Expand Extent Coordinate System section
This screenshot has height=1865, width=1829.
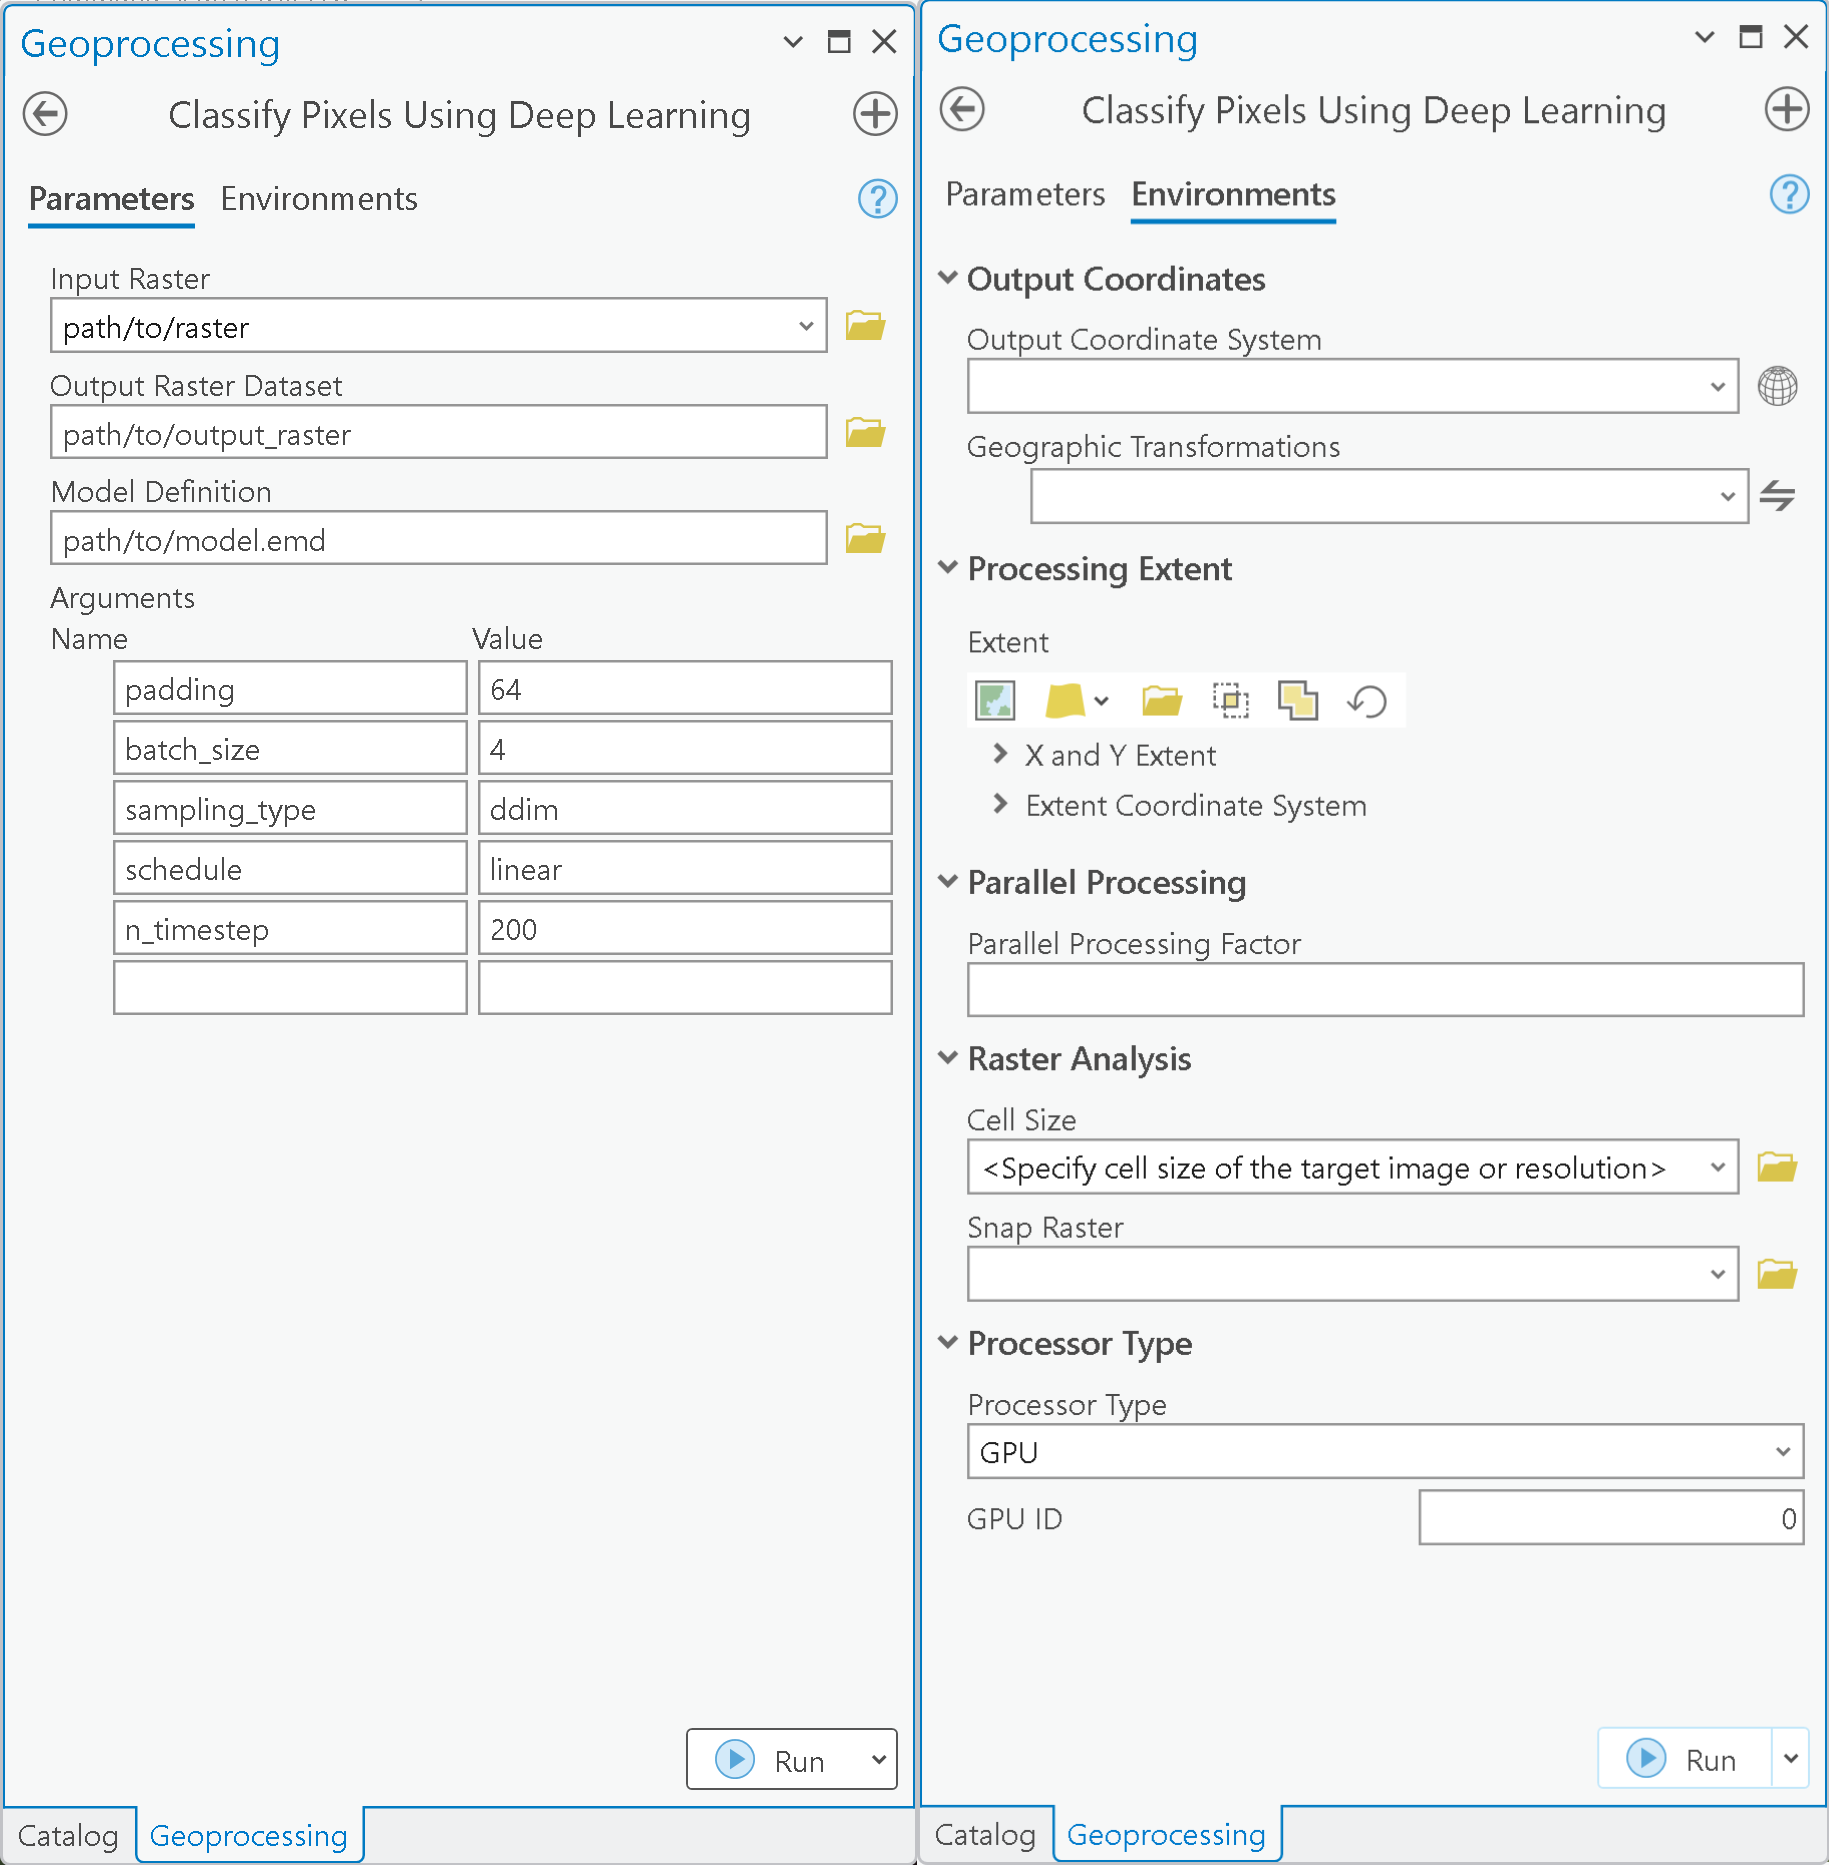(x=1000, y=805)
